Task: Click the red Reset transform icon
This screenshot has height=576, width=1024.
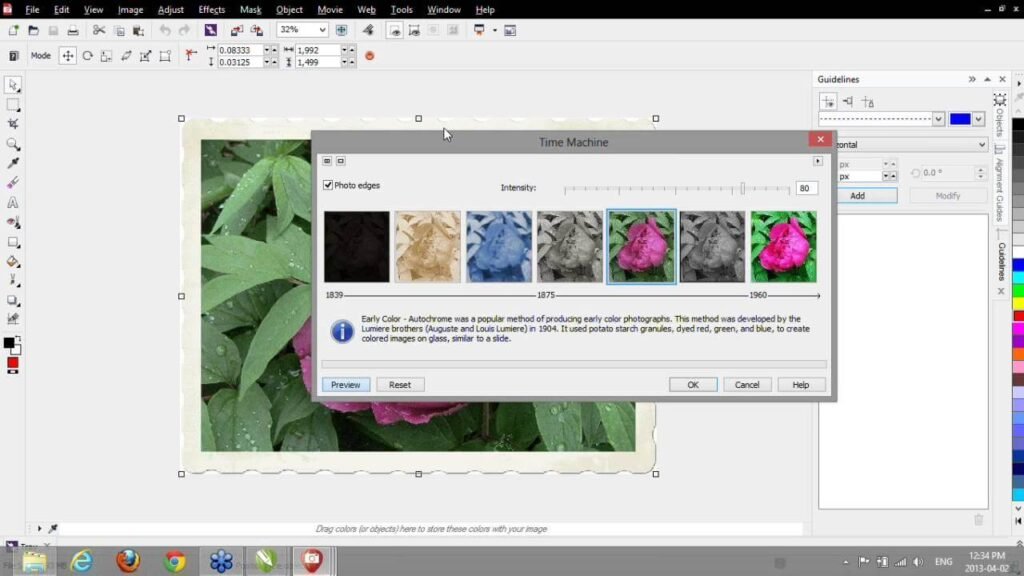Action: point(370,56)
